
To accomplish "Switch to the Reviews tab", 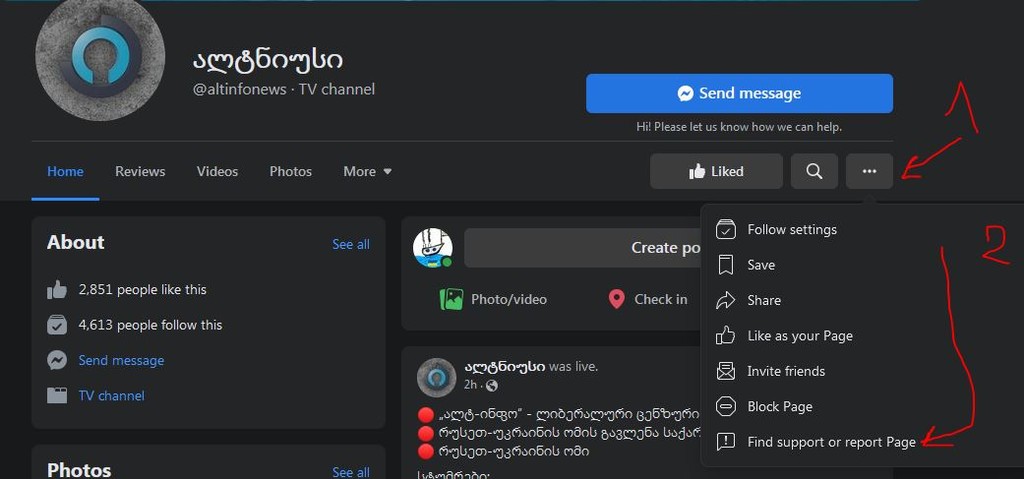I will point(140,171).
